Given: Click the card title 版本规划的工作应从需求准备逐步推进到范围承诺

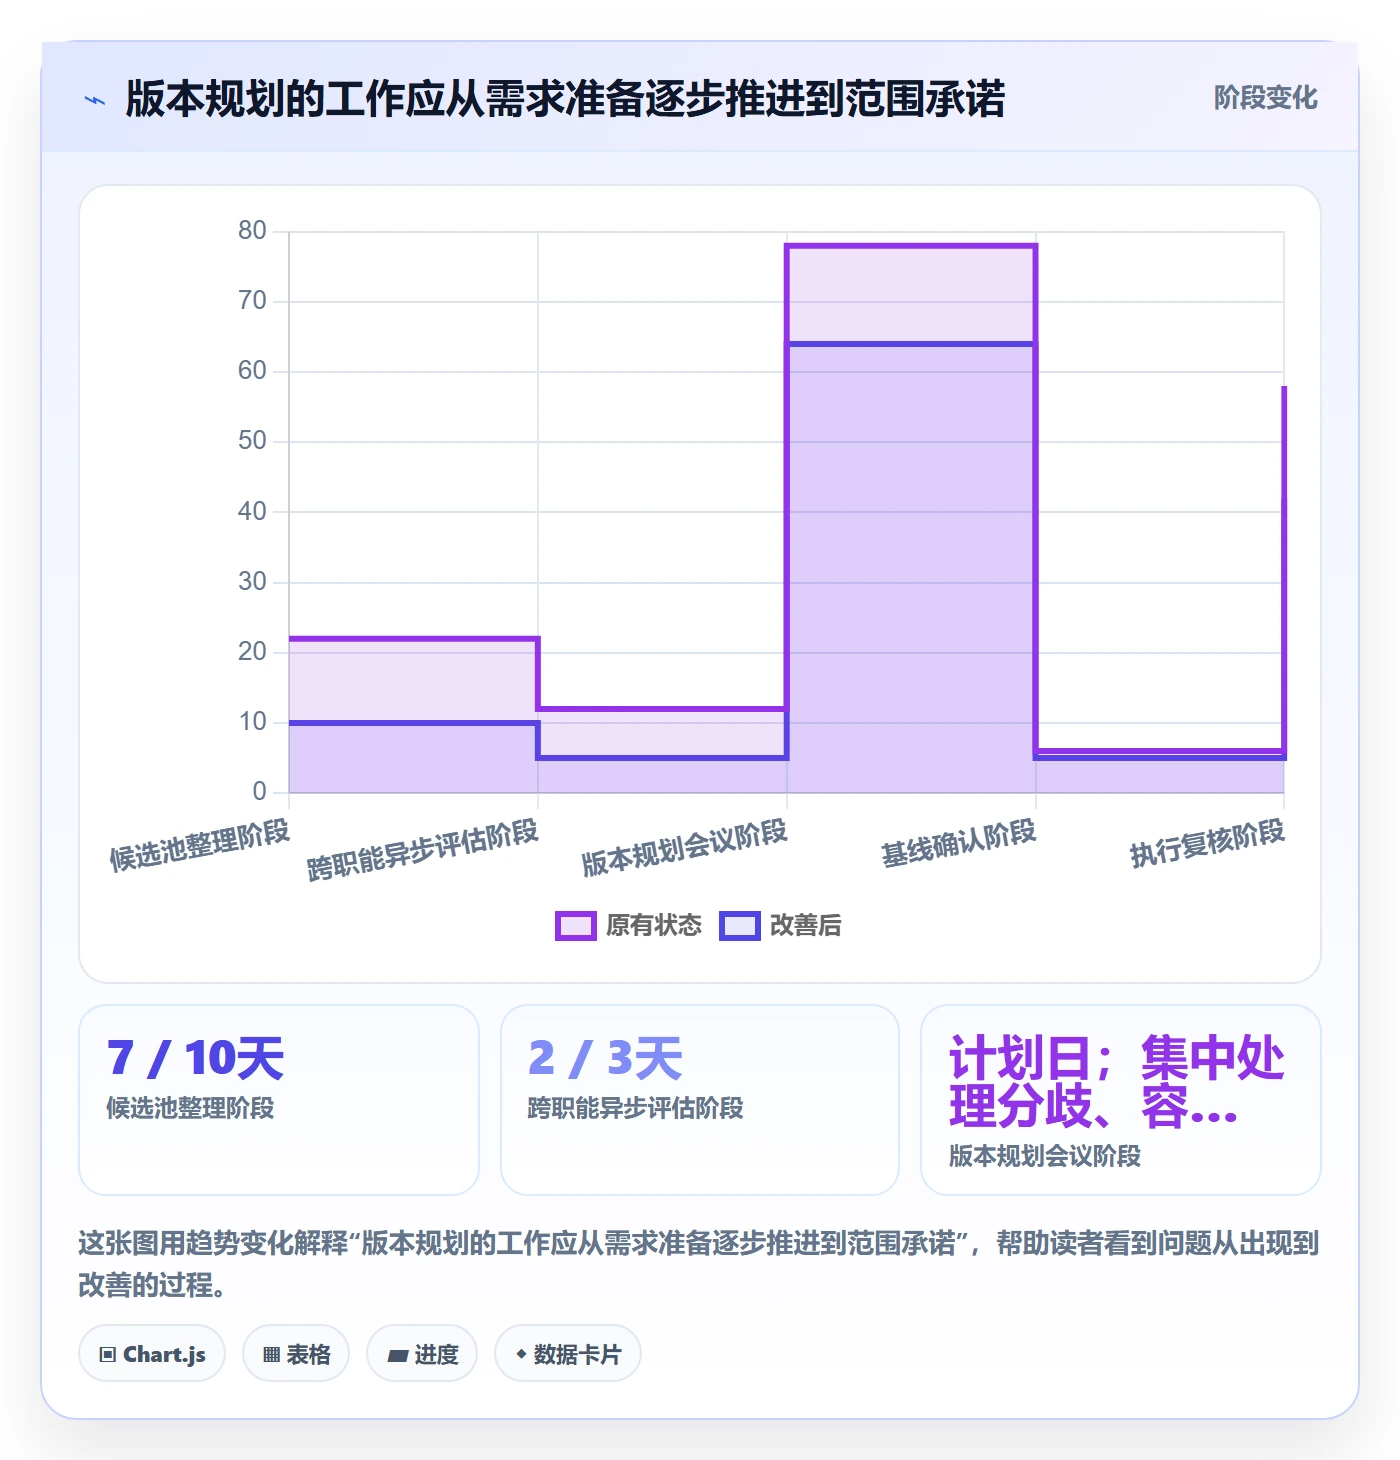Looking at the screenshot, I should coord(565,99).
